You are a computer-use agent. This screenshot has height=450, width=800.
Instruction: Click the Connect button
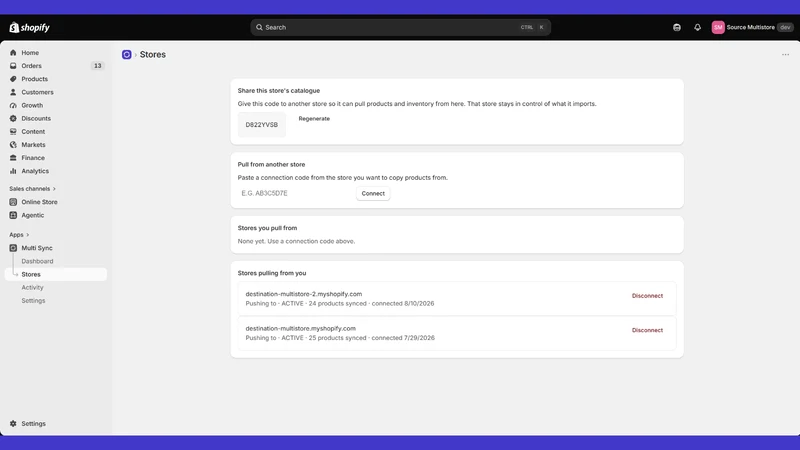pyautogui.click(x=373, y=193)
